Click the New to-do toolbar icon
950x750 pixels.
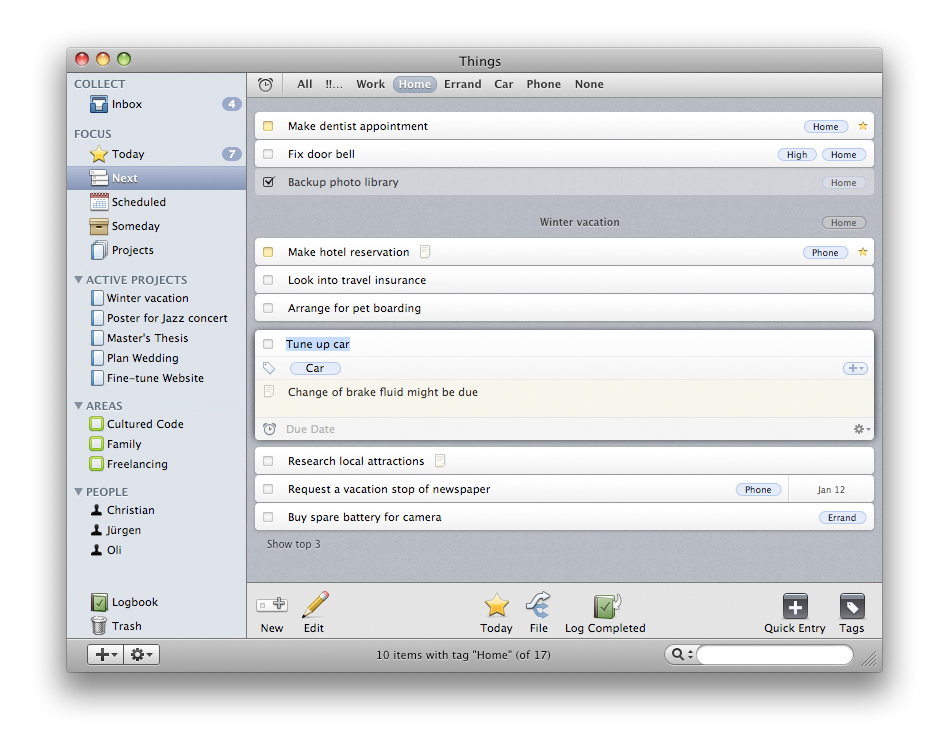tap(271, 604)
